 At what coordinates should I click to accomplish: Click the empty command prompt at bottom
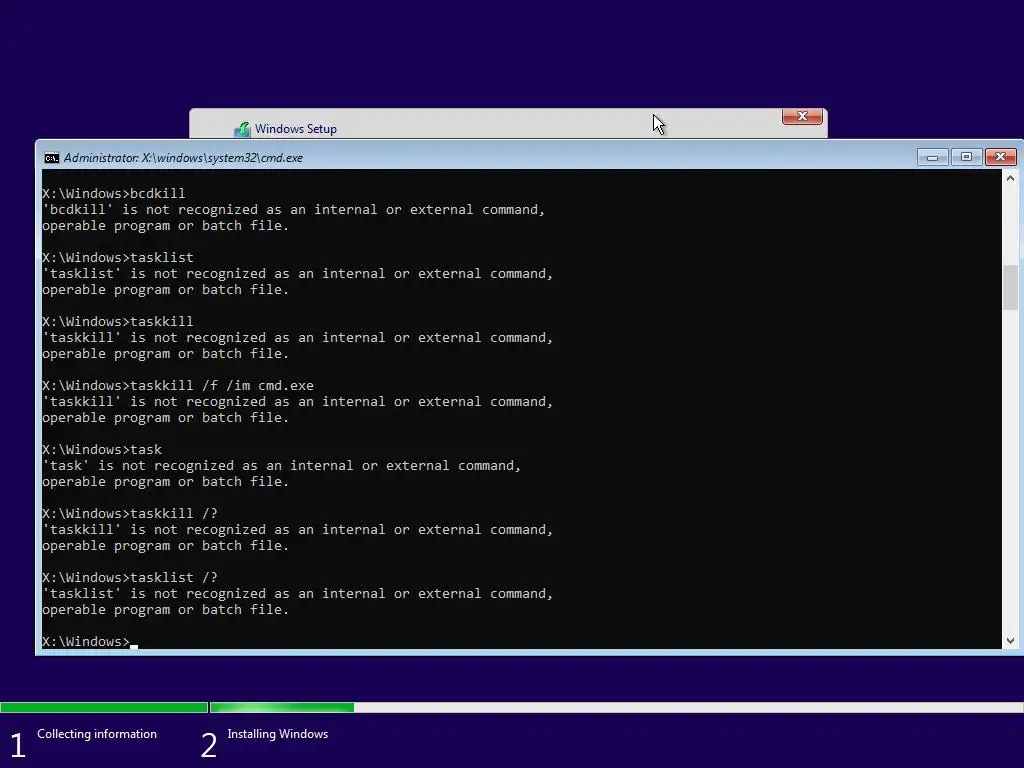(x=90, y=641)
